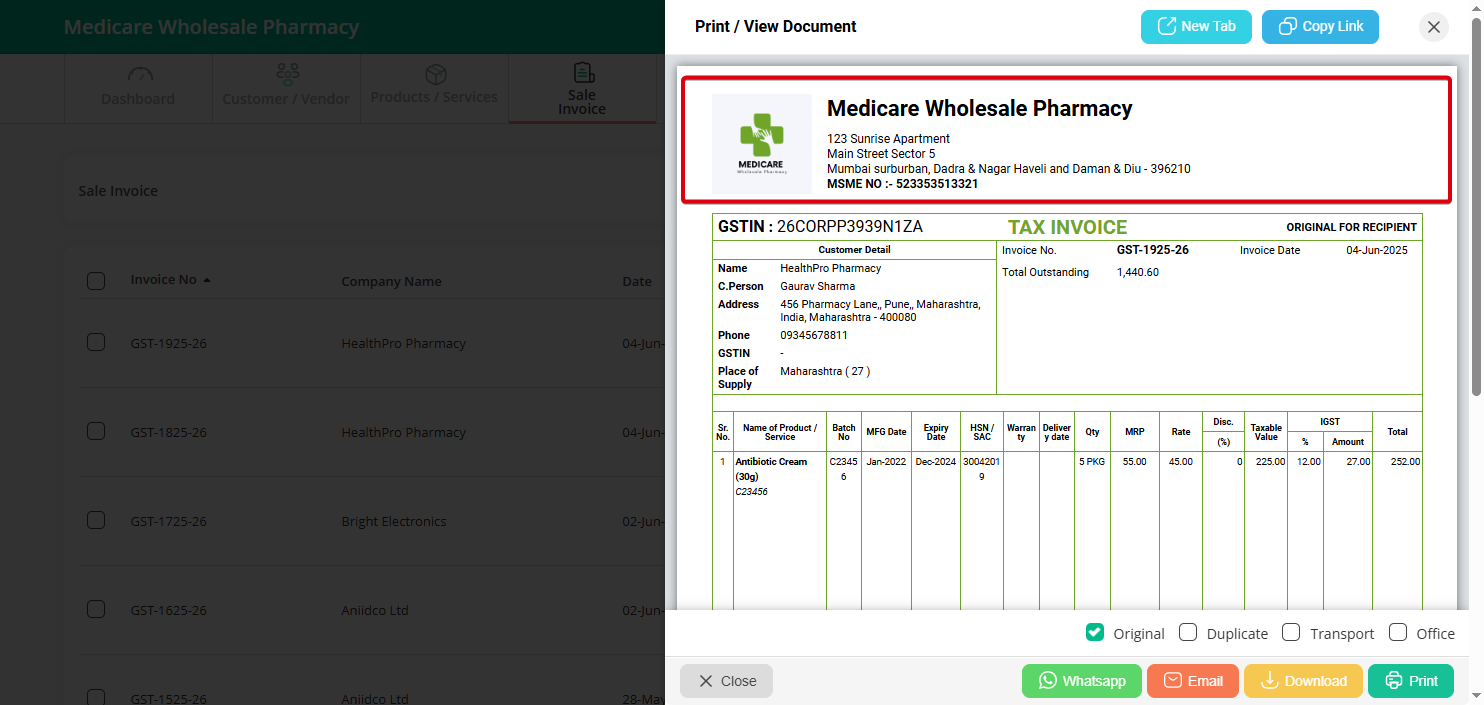The height and width of the screenshot is (705, 1484).
Task: Click invoice number GST-1925-26 in the list
Action: coord(168,343)
